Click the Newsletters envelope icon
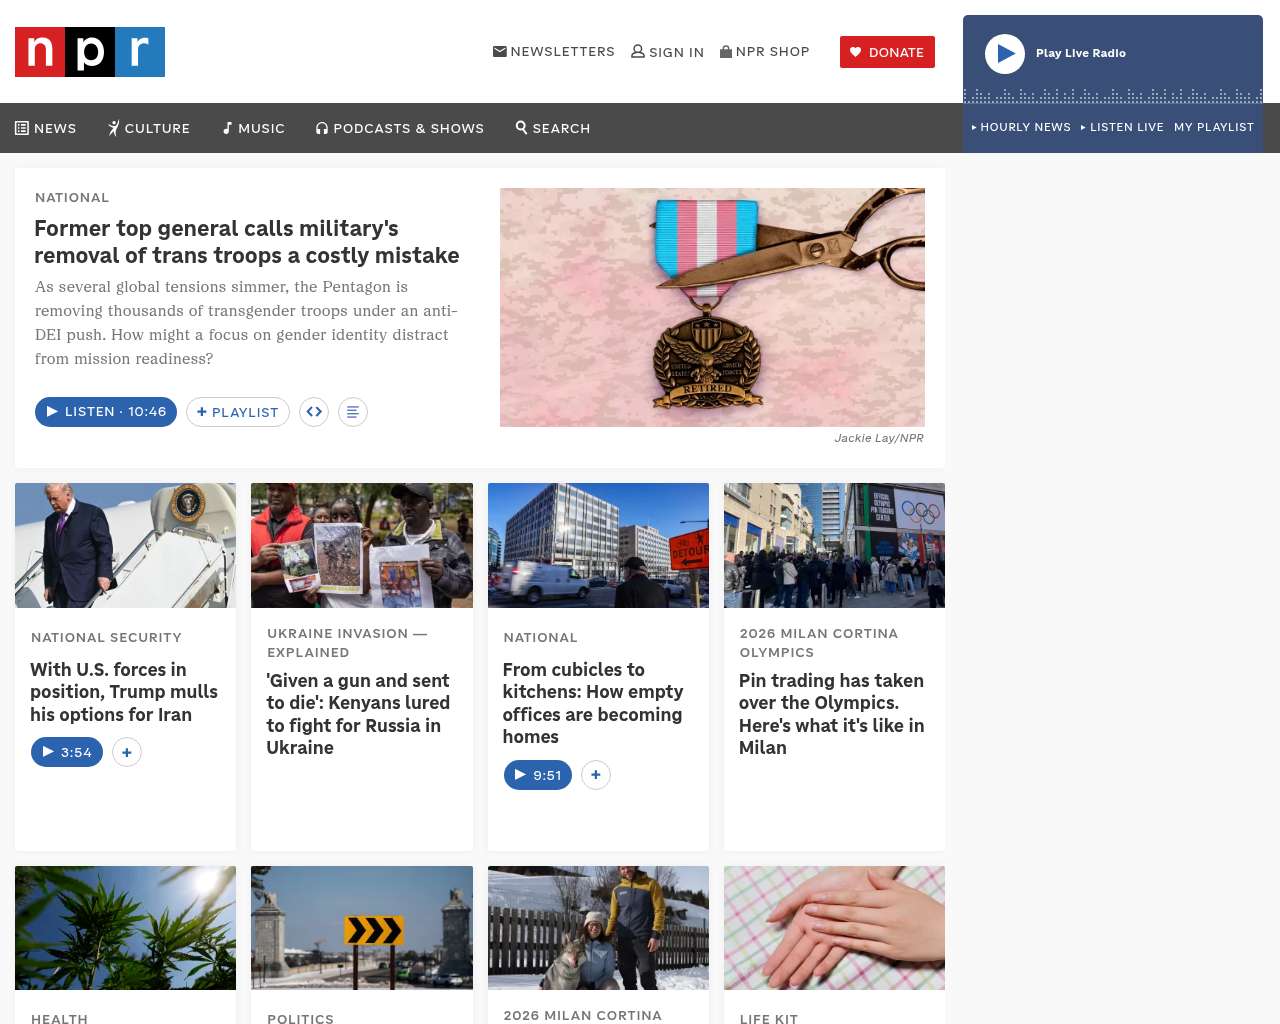 (x=500, y=51)
